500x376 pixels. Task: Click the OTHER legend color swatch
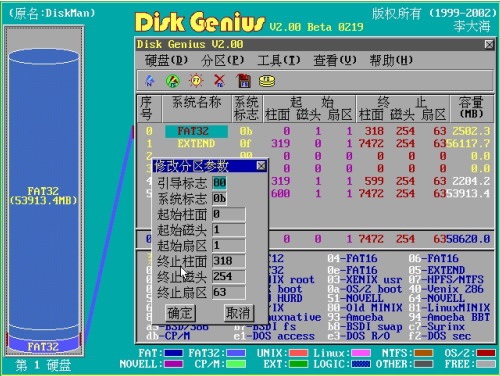(x=423, y=364)
